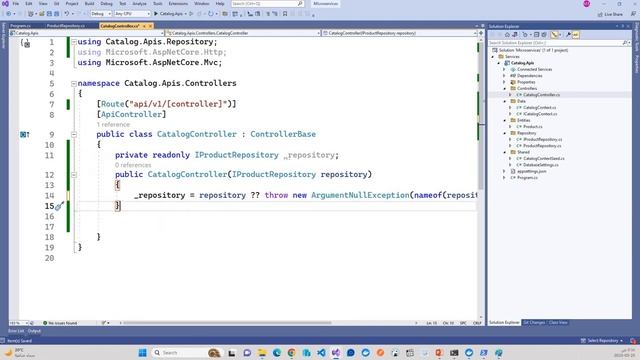Open the Catalog.Apis project navigation dropdown

tap(87, 33)
